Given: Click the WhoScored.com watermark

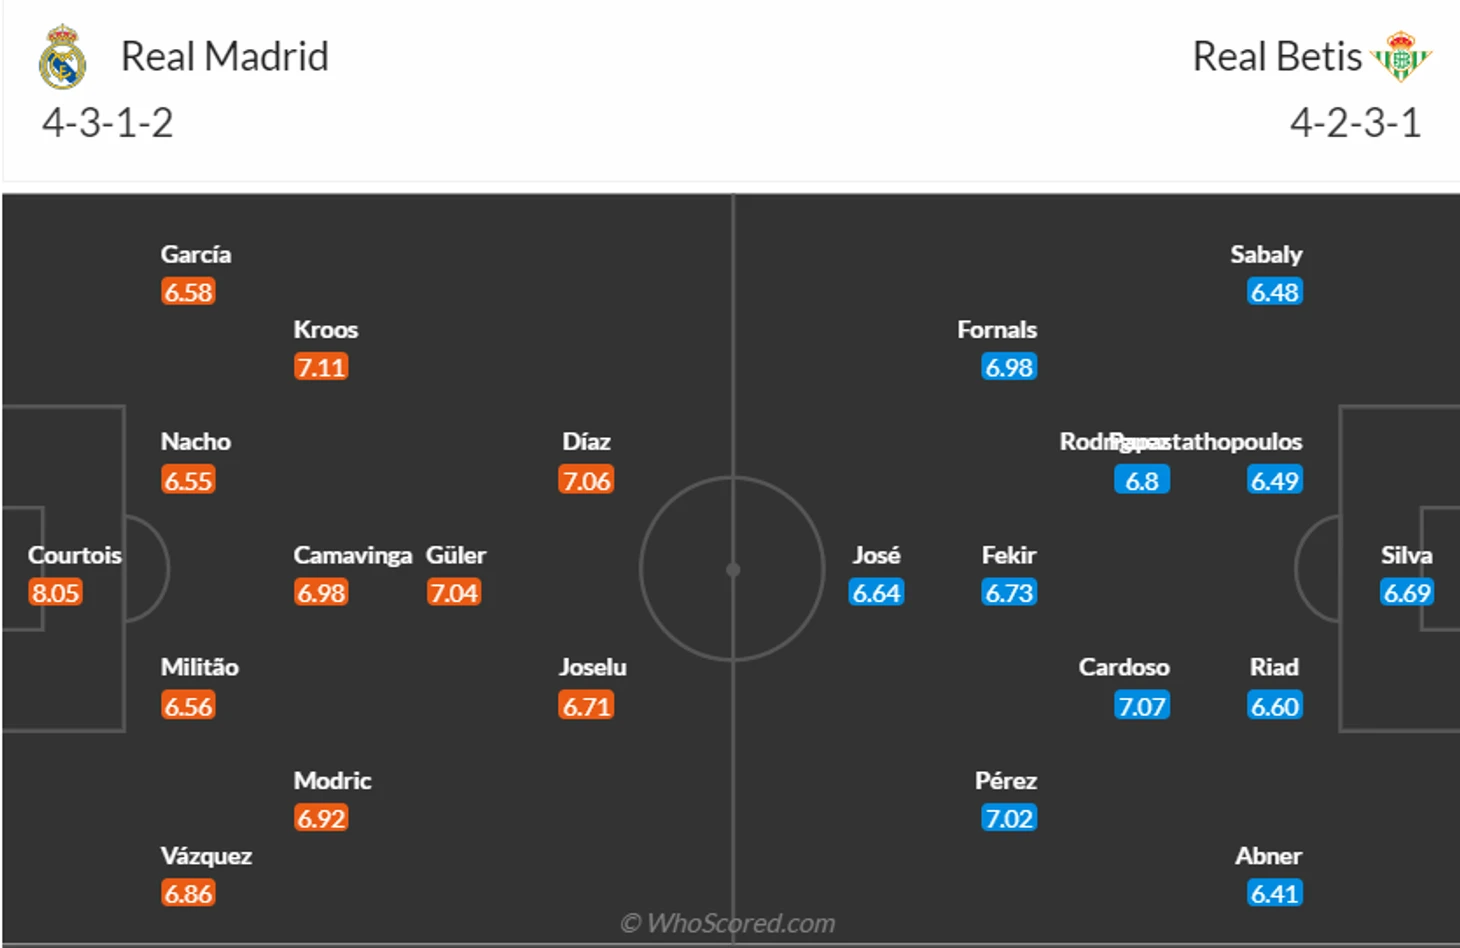Looking at the screenshot, I should (728, 923).
